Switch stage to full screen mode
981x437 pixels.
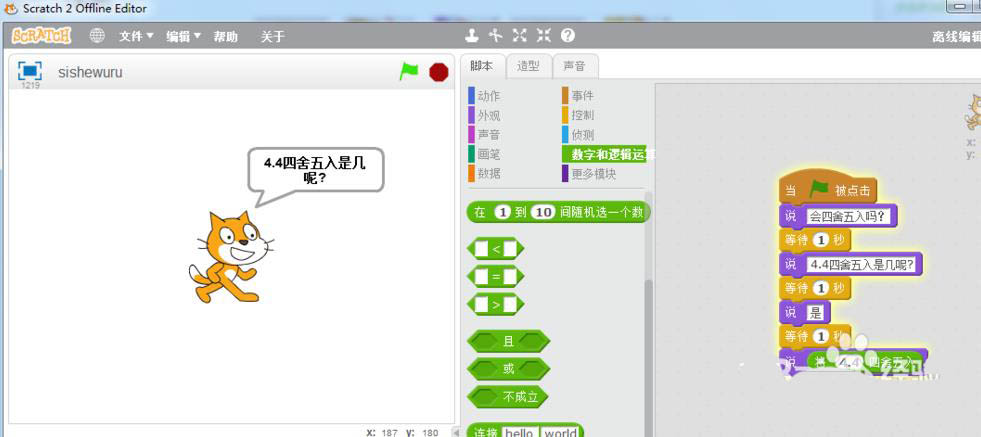(x=29, y=71)
